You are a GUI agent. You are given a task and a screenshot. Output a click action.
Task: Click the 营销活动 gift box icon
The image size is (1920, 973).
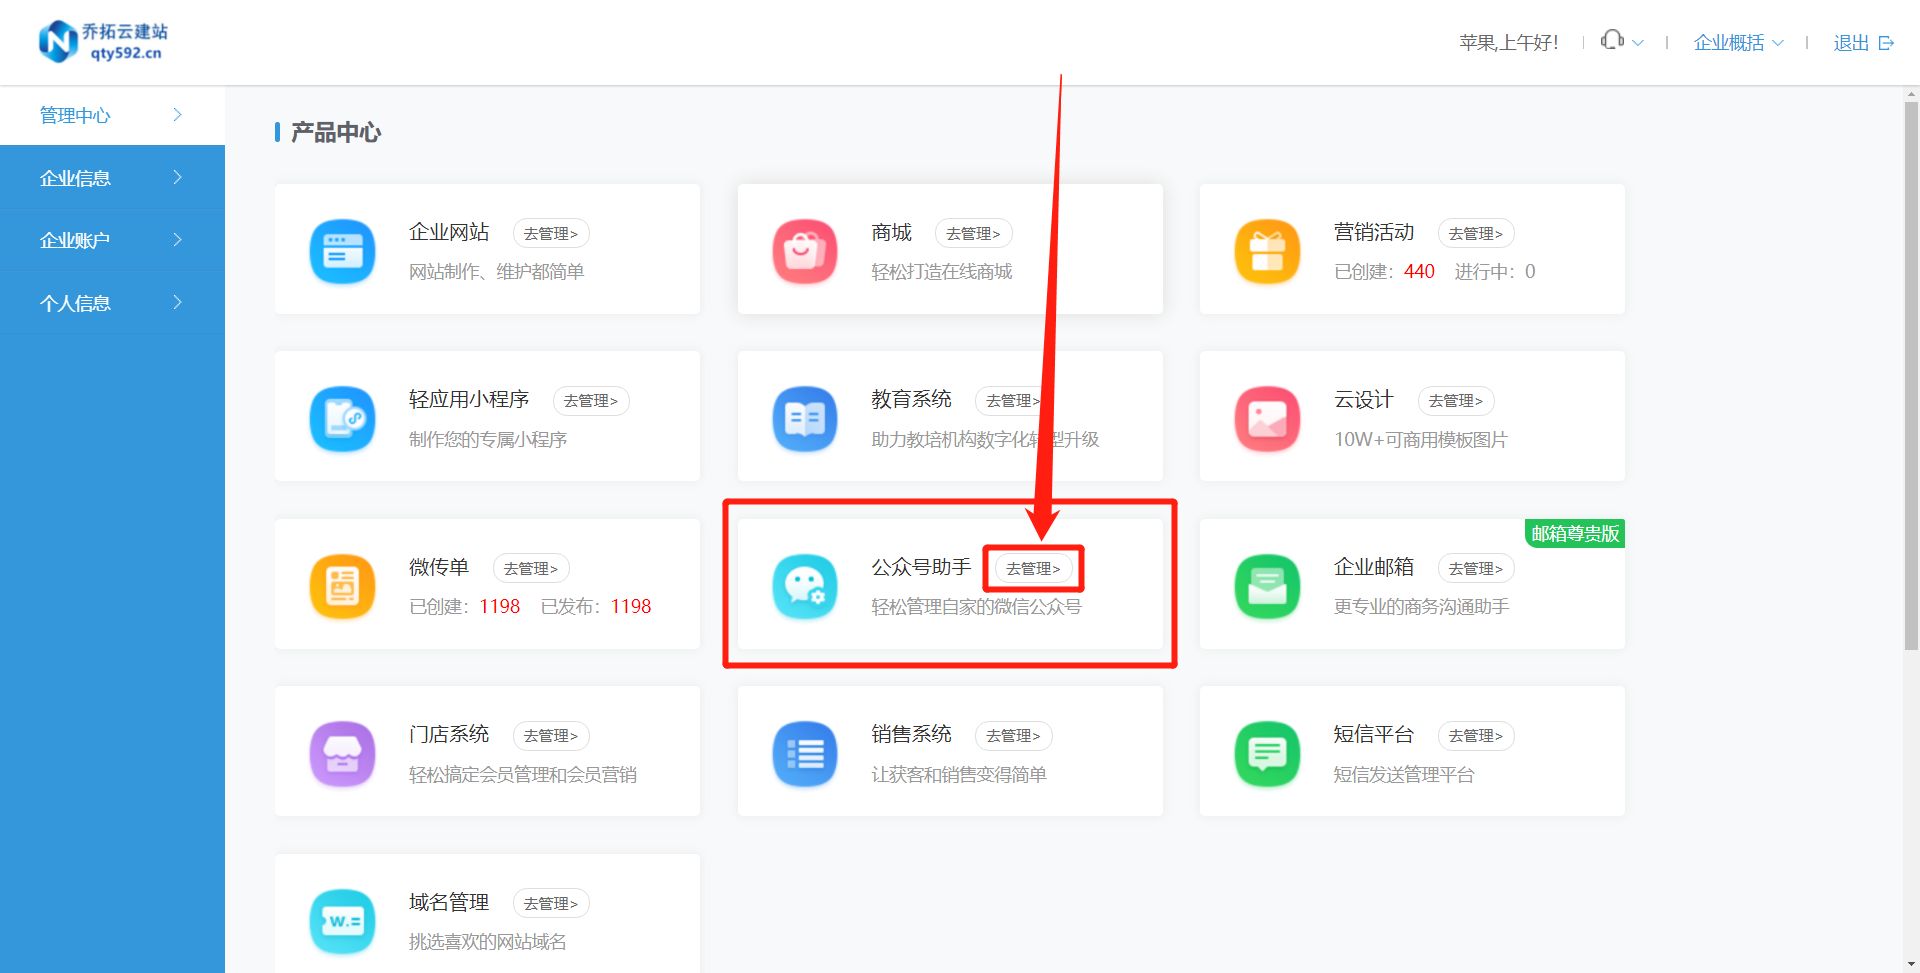coord(1267,251)
